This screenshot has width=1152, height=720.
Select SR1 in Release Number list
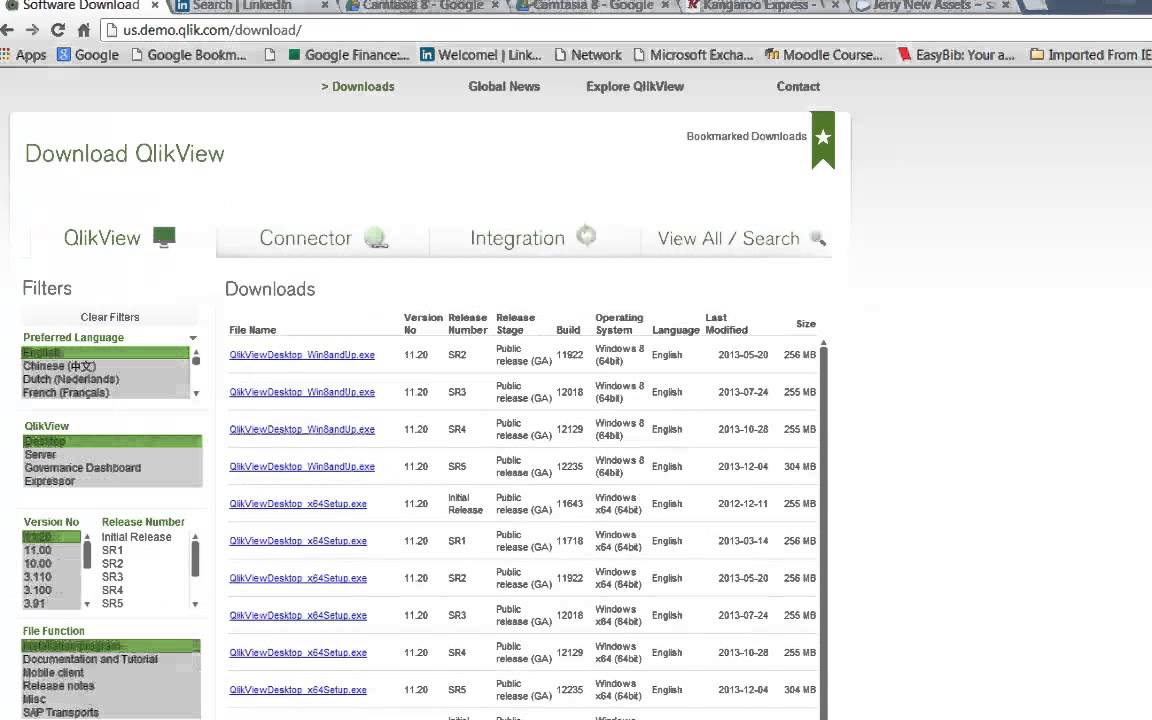(112, 550)
